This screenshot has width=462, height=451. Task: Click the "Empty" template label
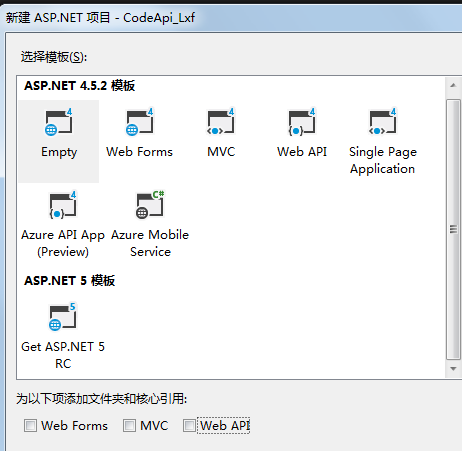59,152
